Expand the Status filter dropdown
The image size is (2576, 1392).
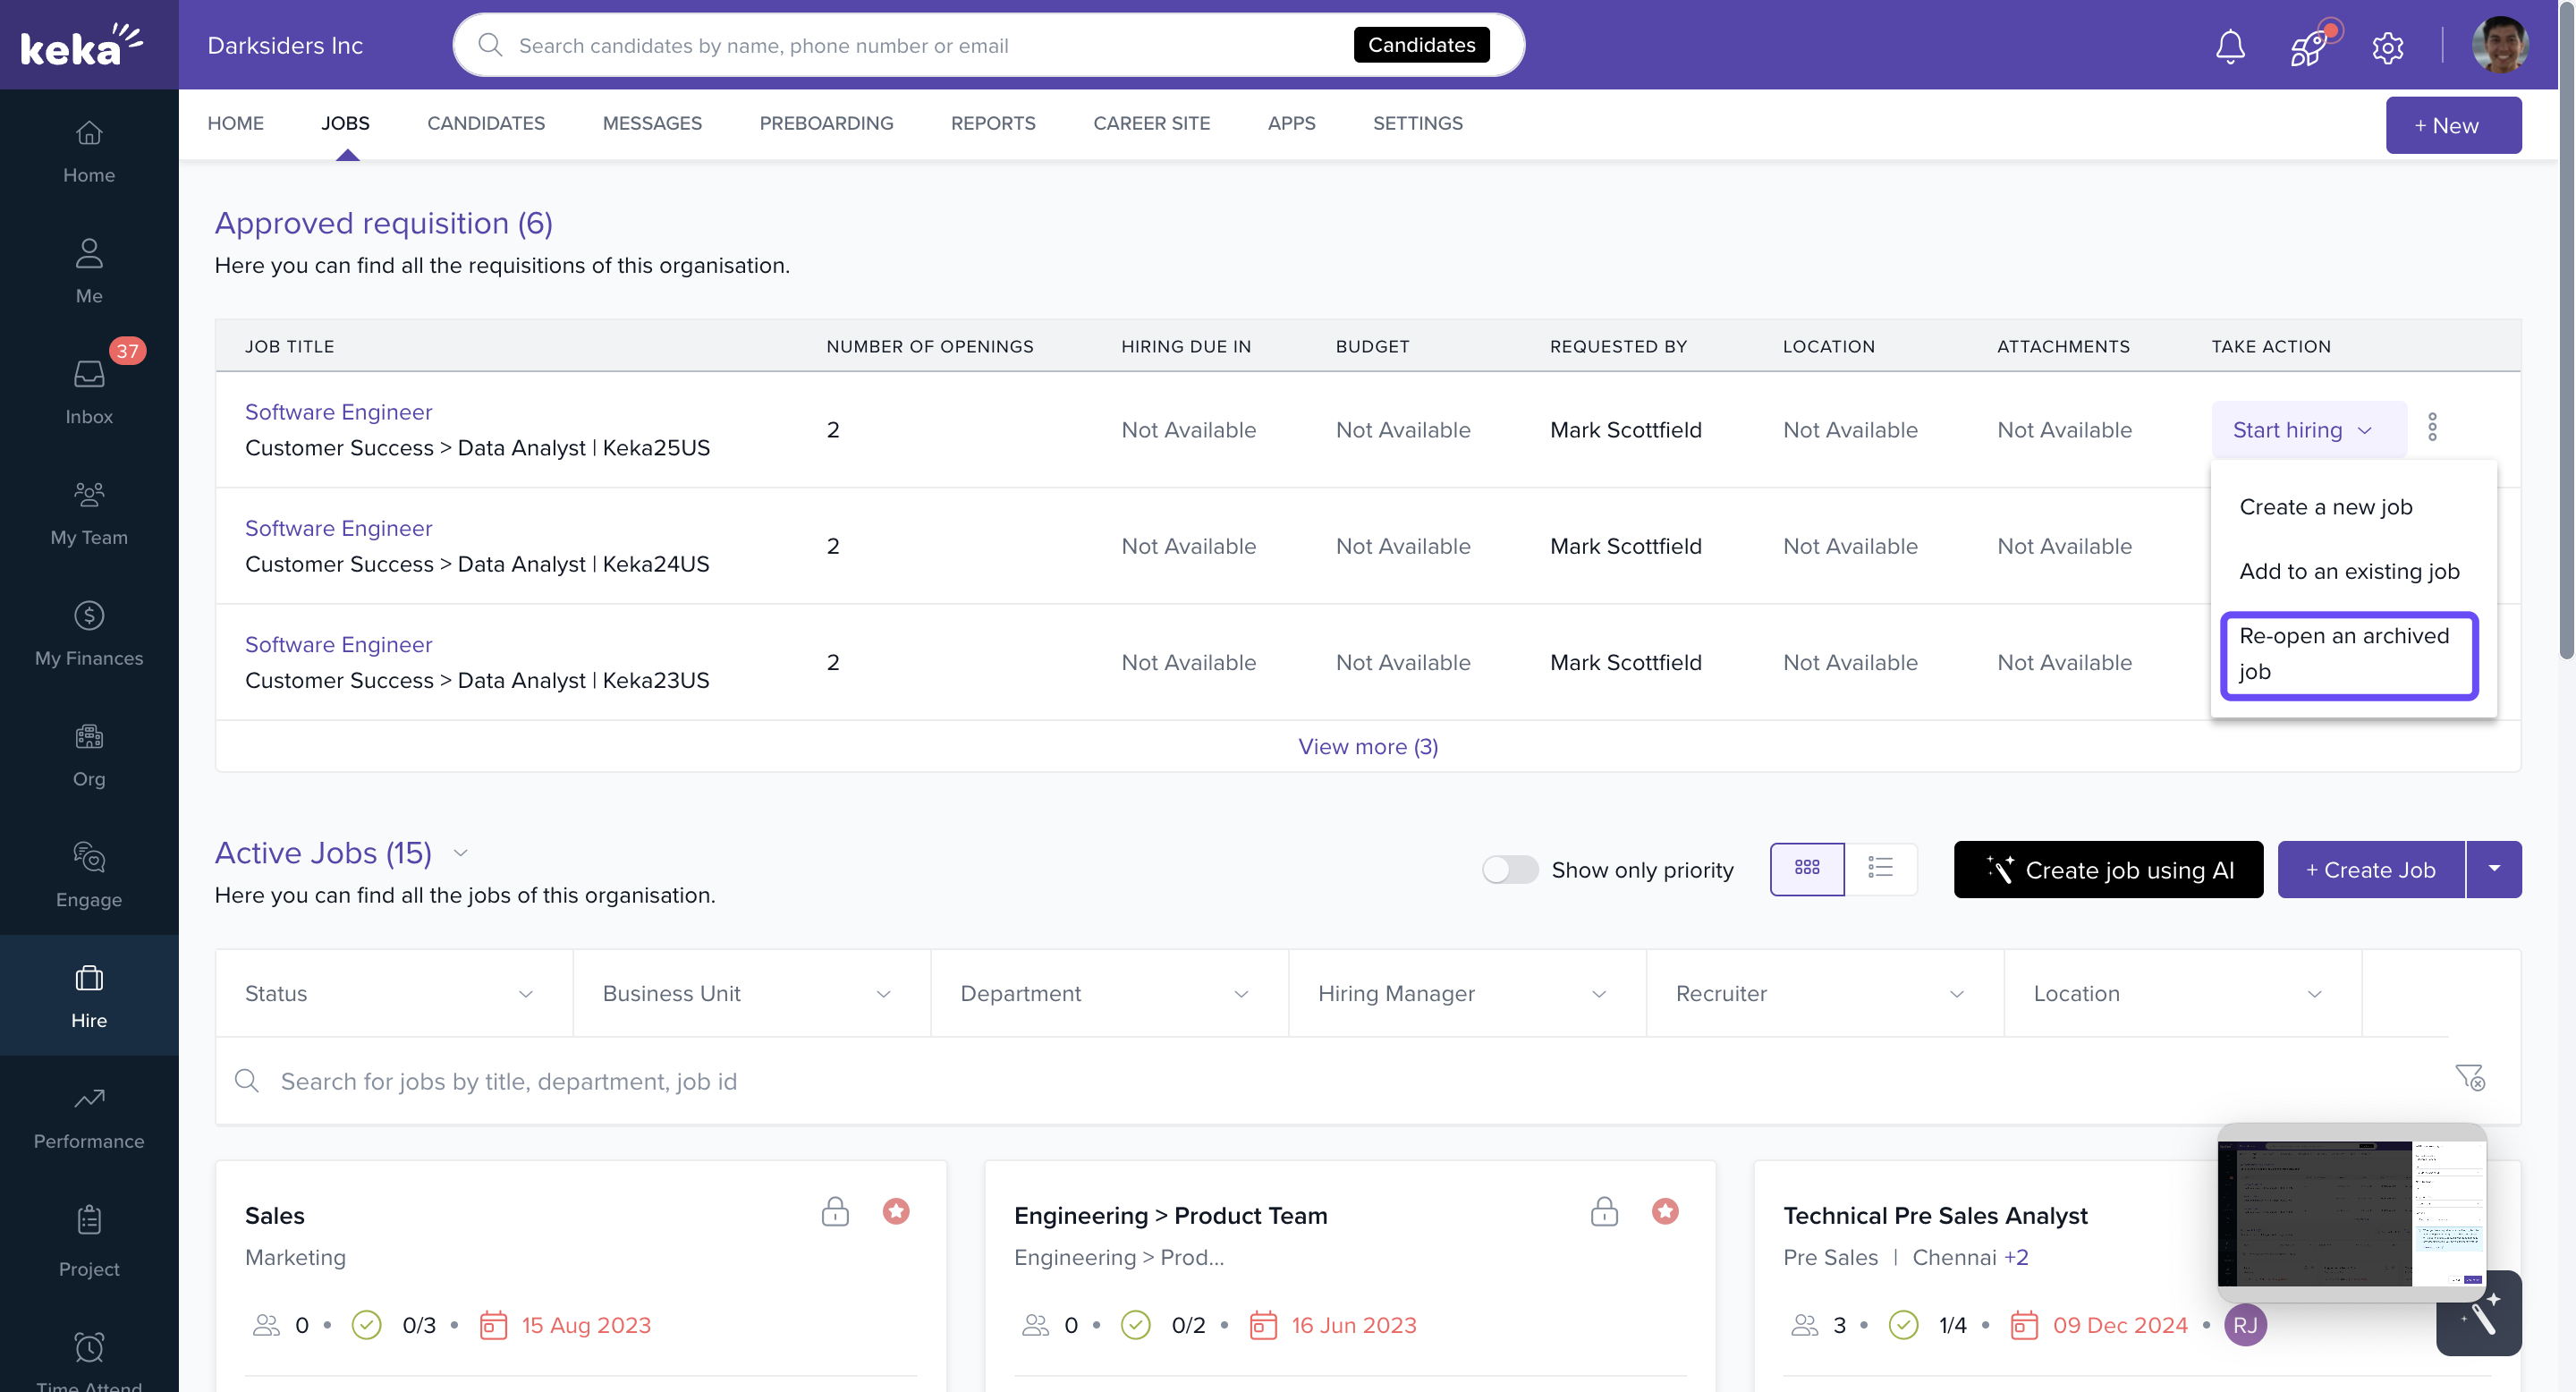tap(393, 993)
